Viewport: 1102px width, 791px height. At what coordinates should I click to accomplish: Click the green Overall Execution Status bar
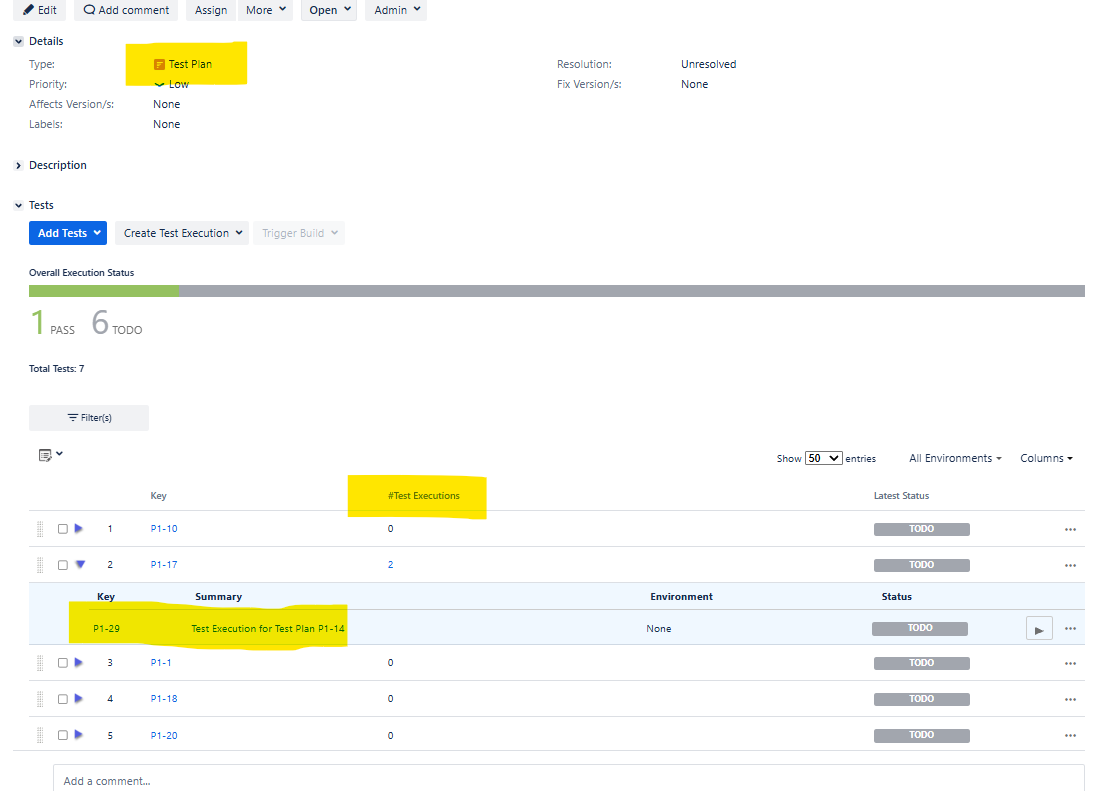pyautogui.click(x=103, y=291)
